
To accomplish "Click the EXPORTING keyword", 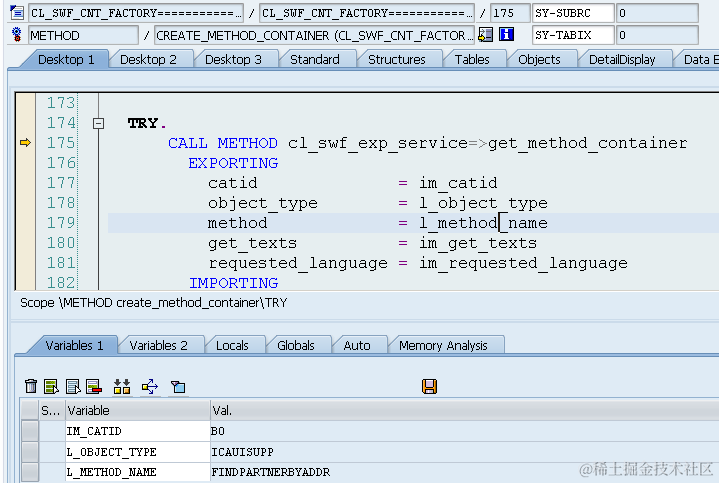I will click(233, 163).
